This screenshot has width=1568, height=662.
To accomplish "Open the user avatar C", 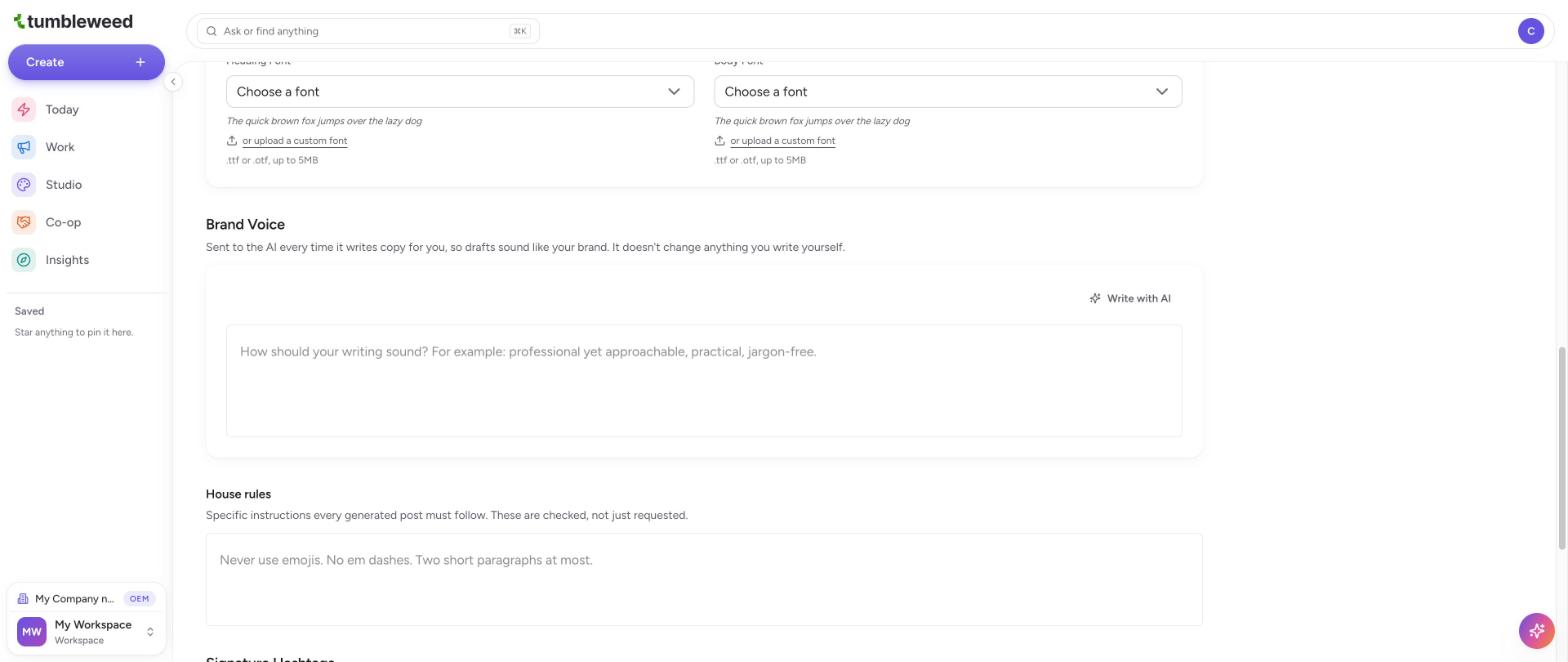I will pyautogui.click(x=1531, y=31).
